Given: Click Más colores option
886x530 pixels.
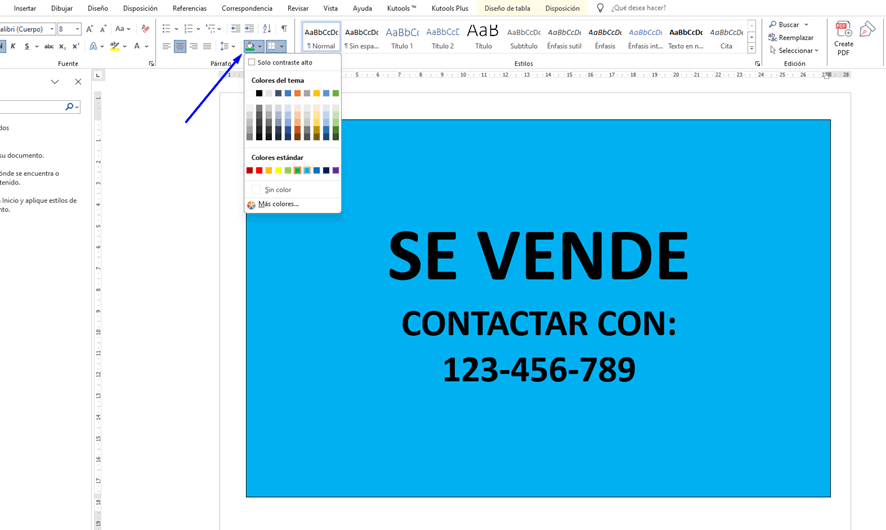Looking at the screenshot, I should tap(278, 204).
